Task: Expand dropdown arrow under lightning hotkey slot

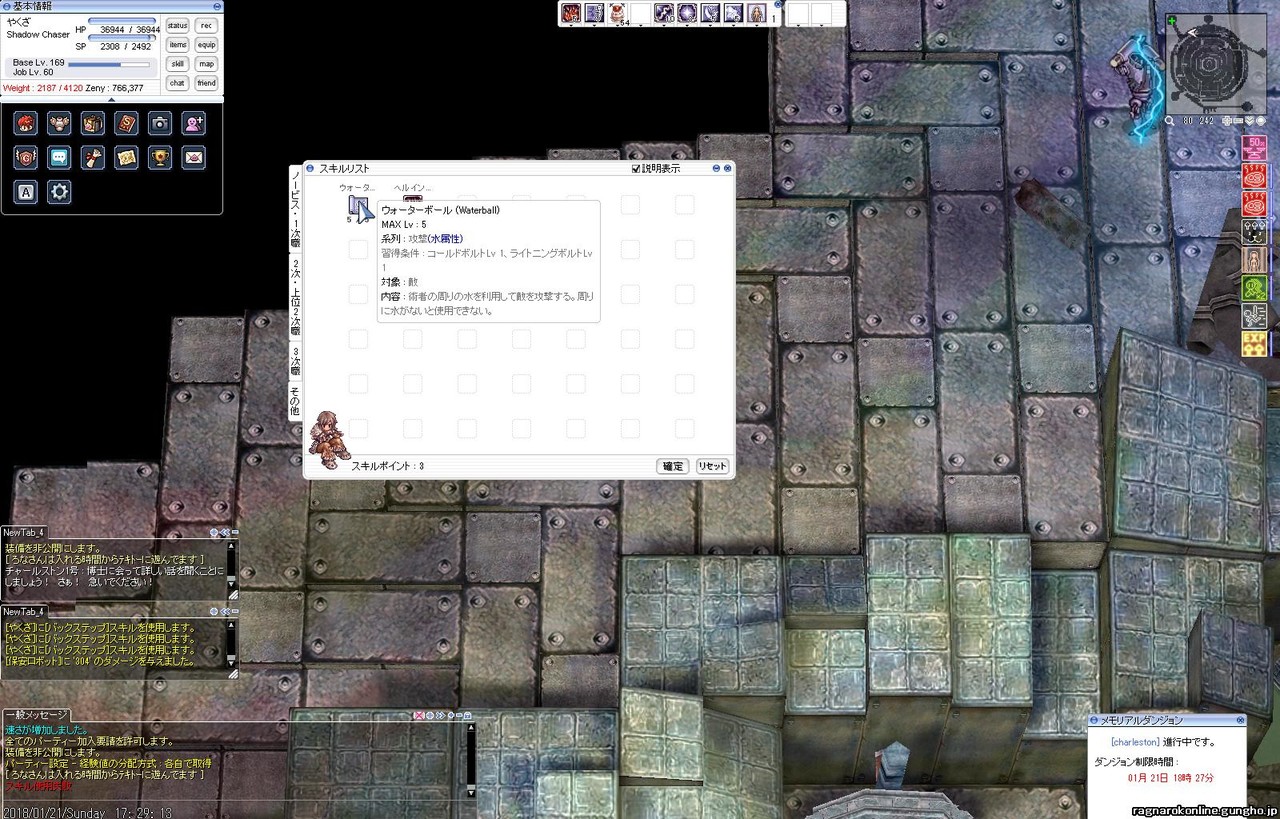Action: pos(664,27)
